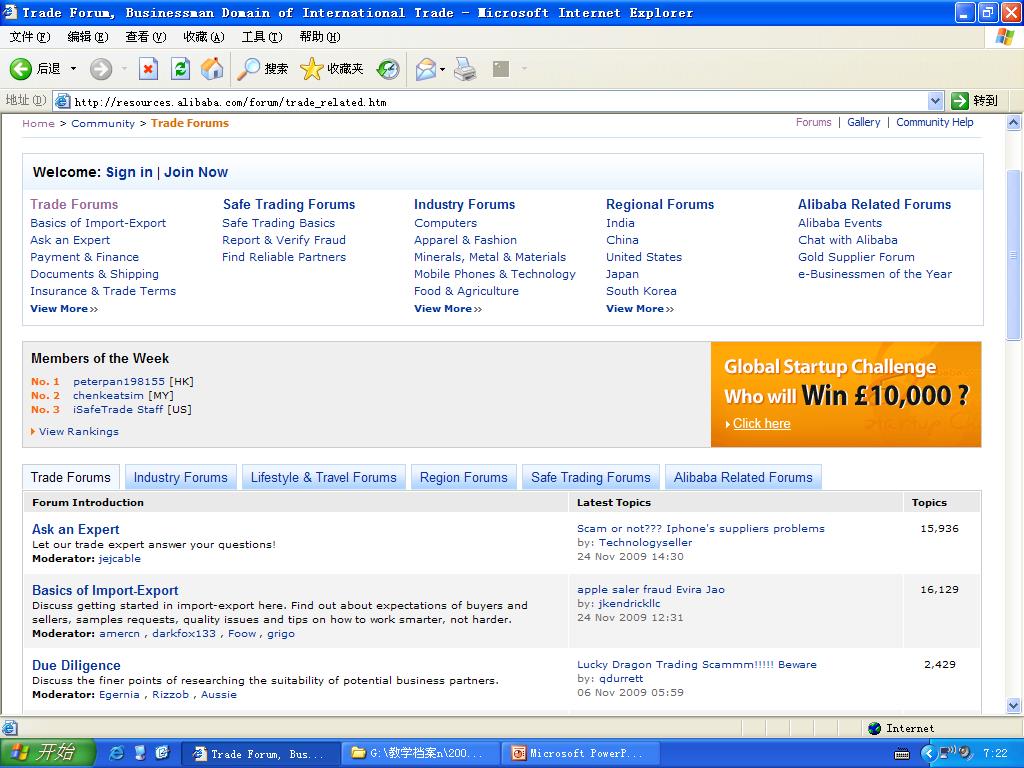Switch to the G:\ folder taskbar button
This screenshot has height=768, width=1024.
coord(421,754)
